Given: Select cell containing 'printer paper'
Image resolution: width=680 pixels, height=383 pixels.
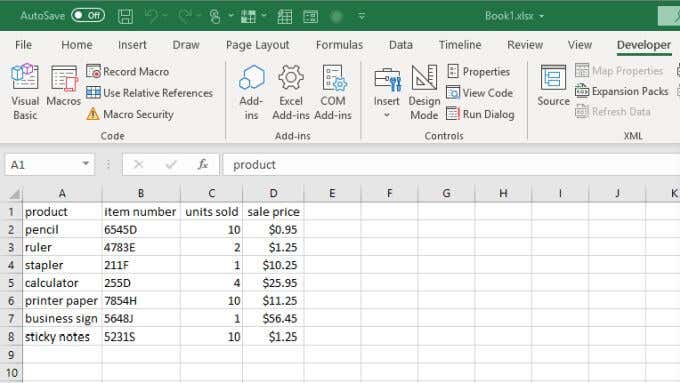Looking at the screenshot, I should pyautogui.click(x=62, y=301).
